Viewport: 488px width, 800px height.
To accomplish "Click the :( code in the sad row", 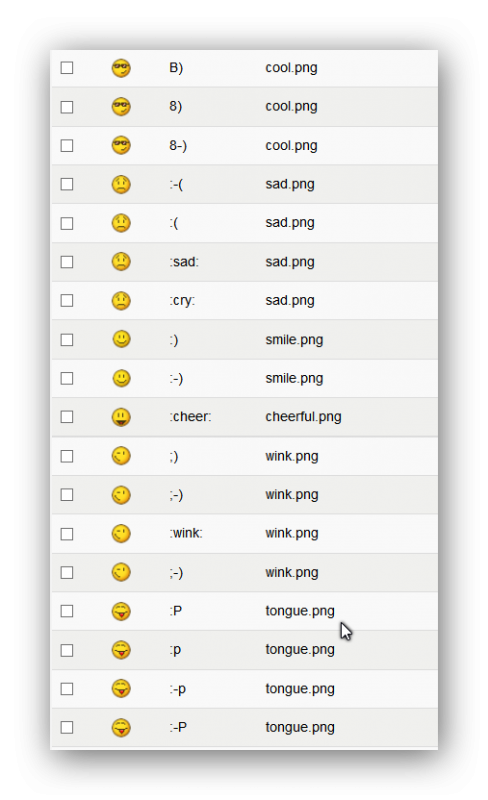I will click(174, 223).
